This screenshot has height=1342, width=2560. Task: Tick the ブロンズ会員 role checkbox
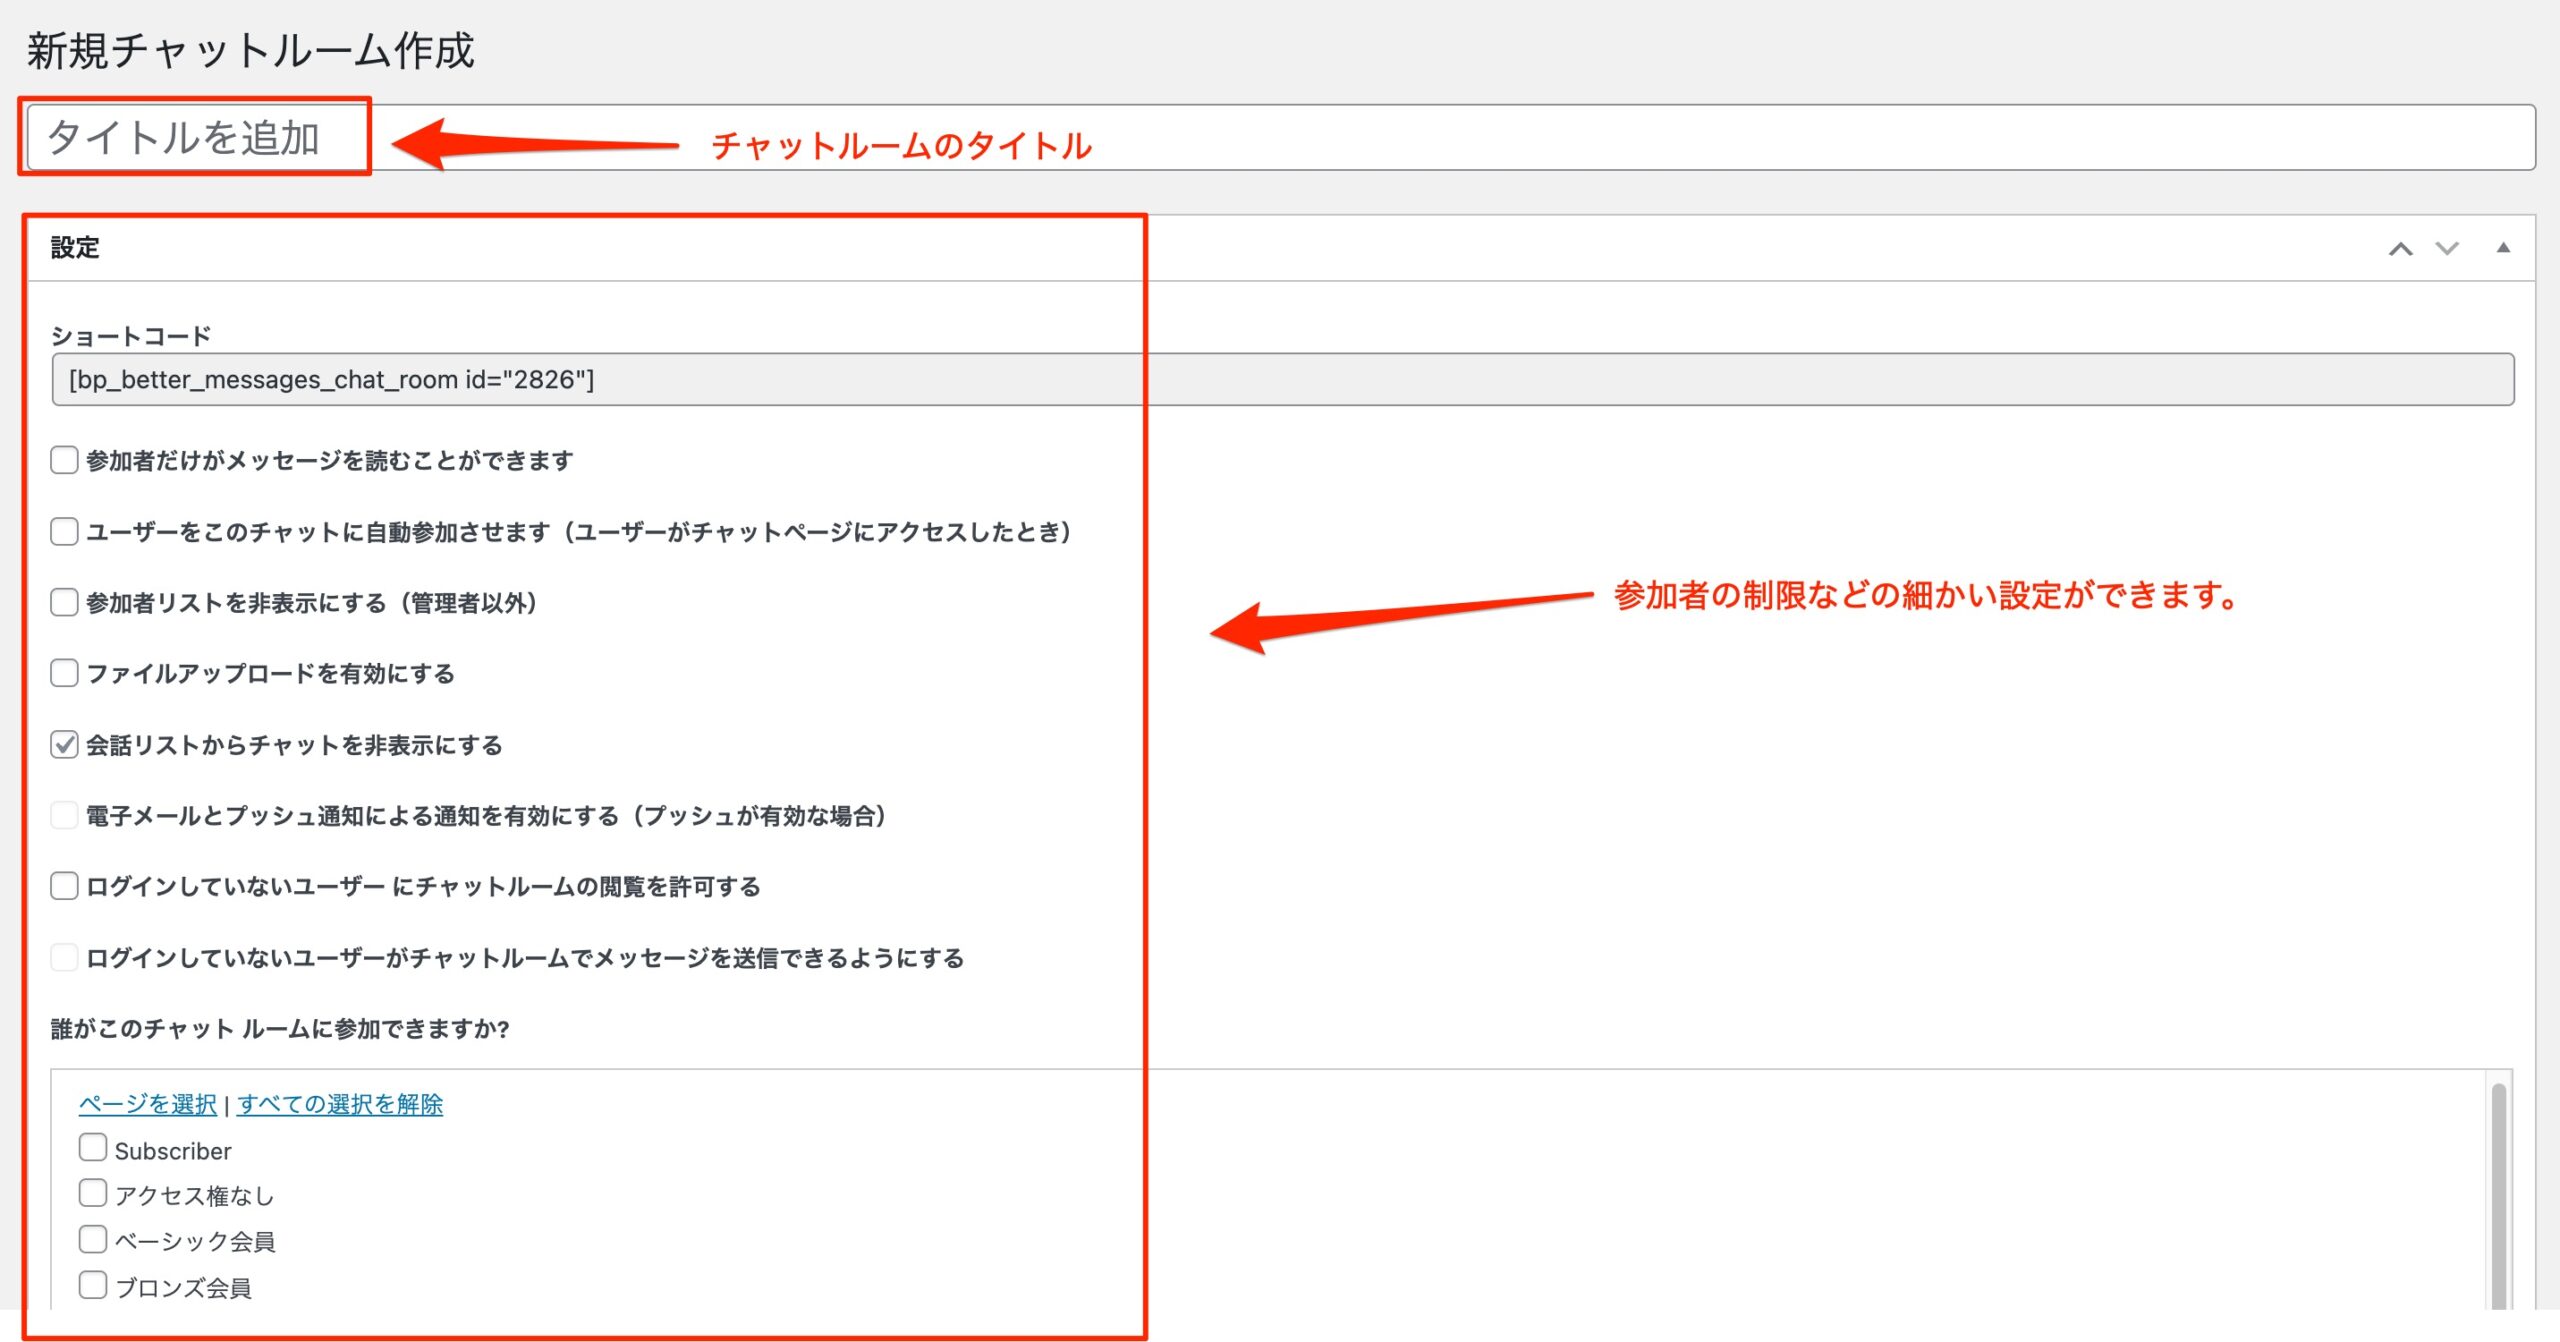click(93, 1285)
